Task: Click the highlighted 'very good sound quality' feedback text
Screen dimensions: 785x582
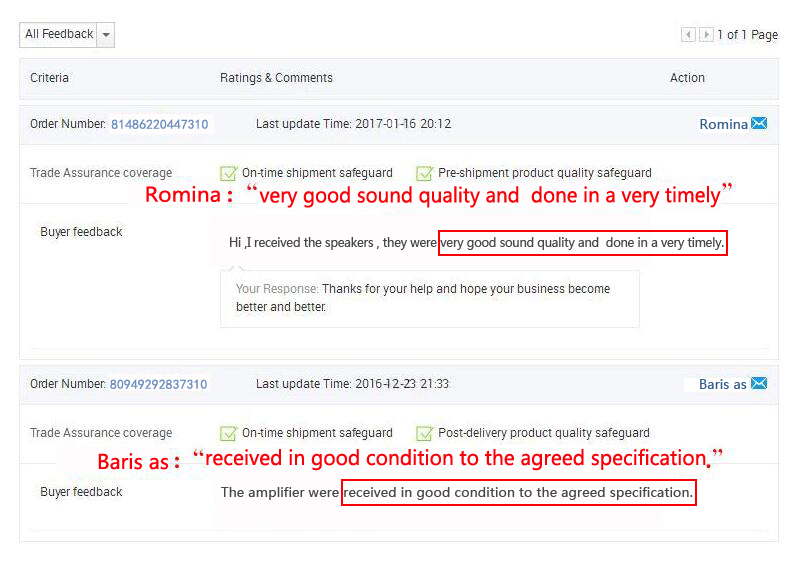Action: pos(582,243)
